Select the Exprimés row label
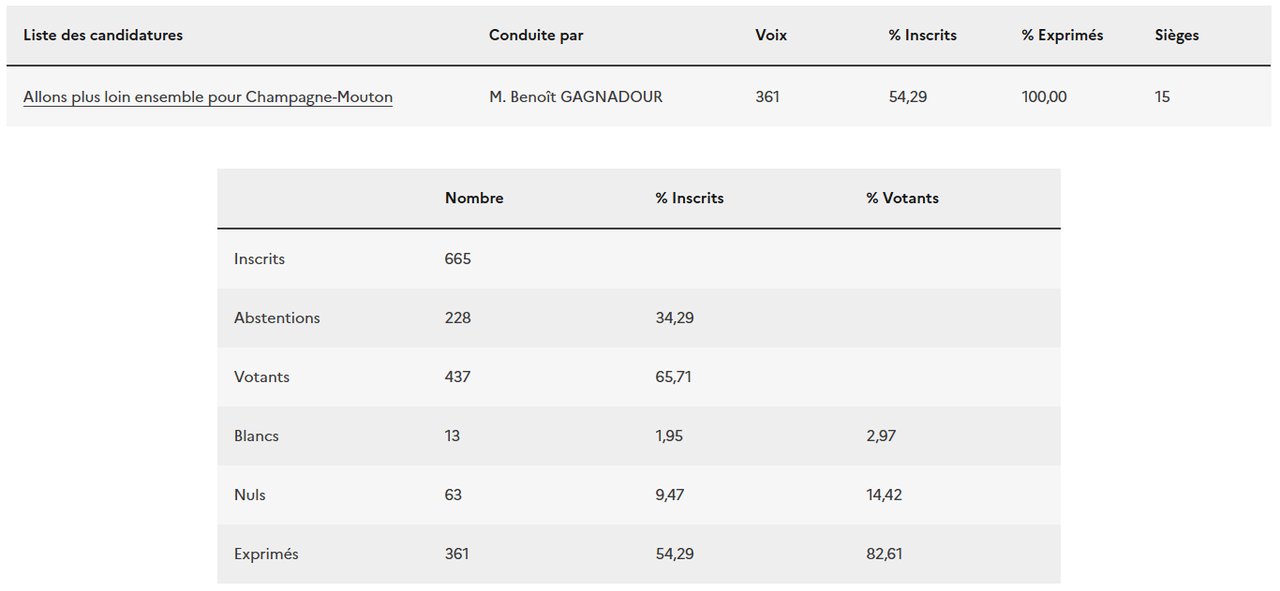This screenshot has height=591, width=1280. pyautogui.click(x=266, y=554)
